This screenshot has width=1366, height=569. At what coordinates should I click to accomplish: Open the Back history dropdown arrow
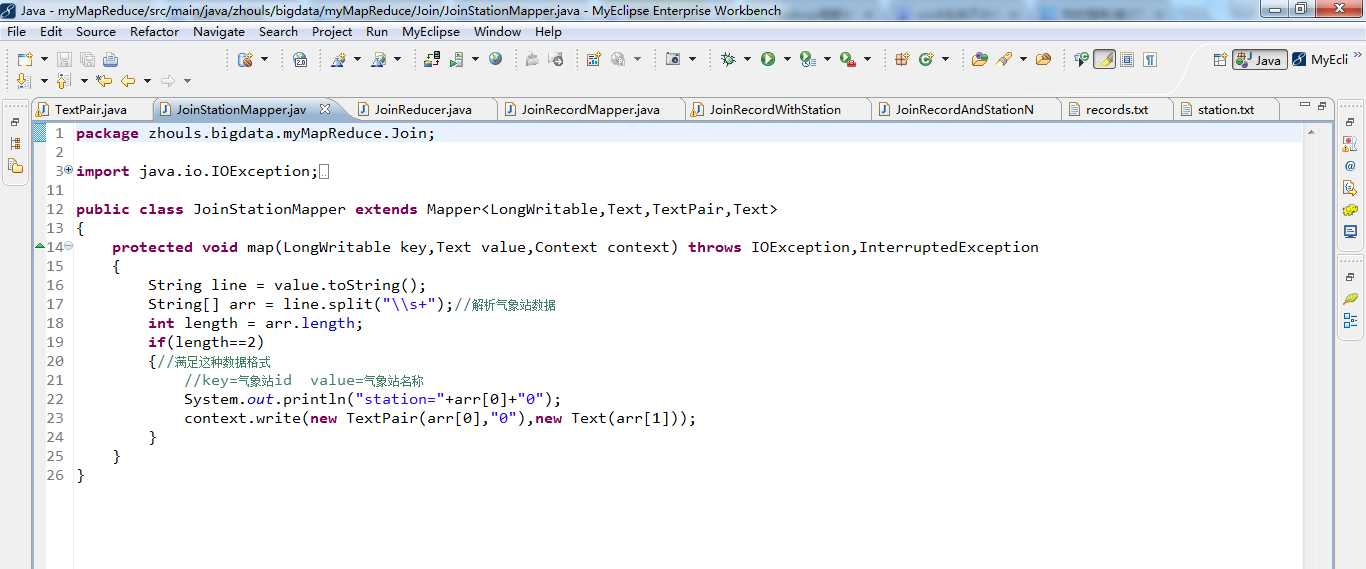[147, 81]
